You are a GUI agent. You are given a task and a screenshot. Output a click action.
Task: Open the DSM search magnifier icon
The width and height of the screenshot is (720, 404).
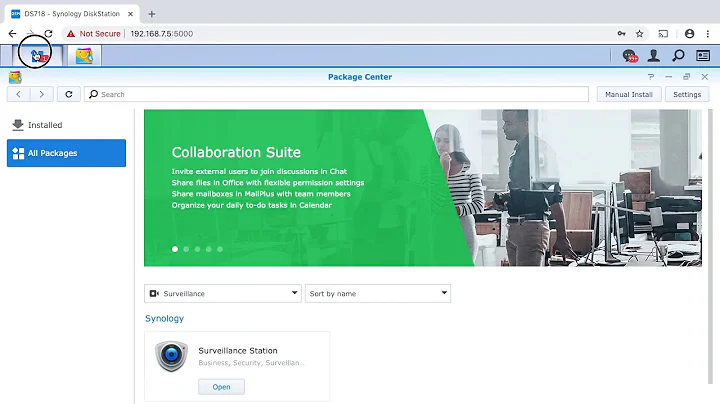coord(678,56)
